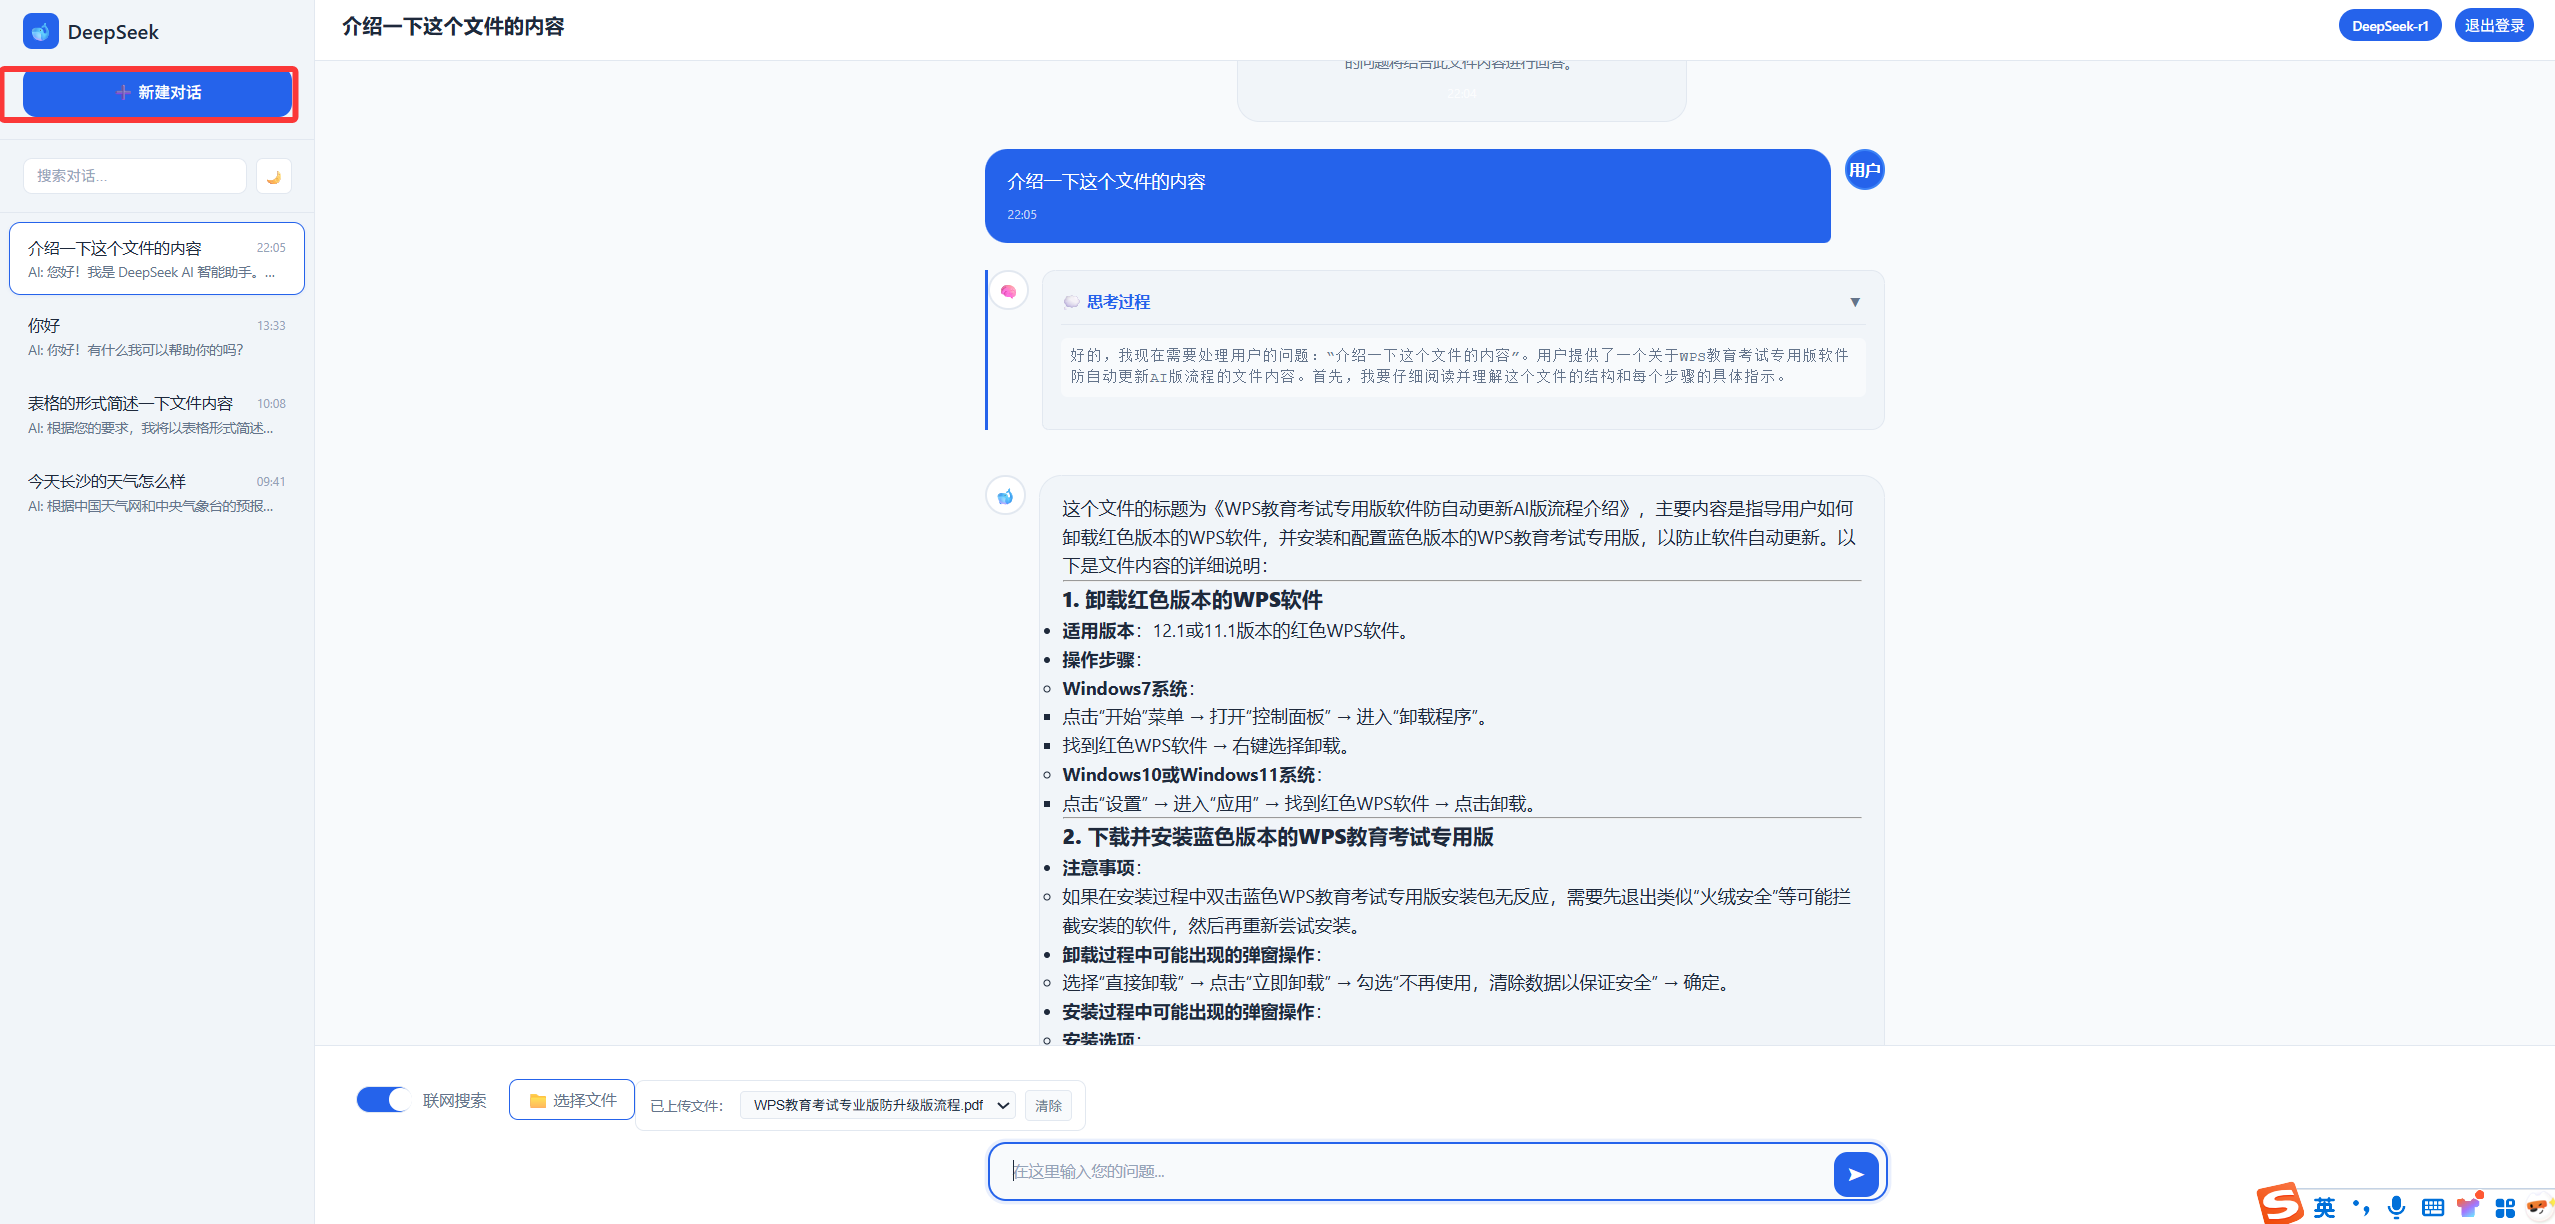Switch to dark mode with moon icon

point(273,177)
